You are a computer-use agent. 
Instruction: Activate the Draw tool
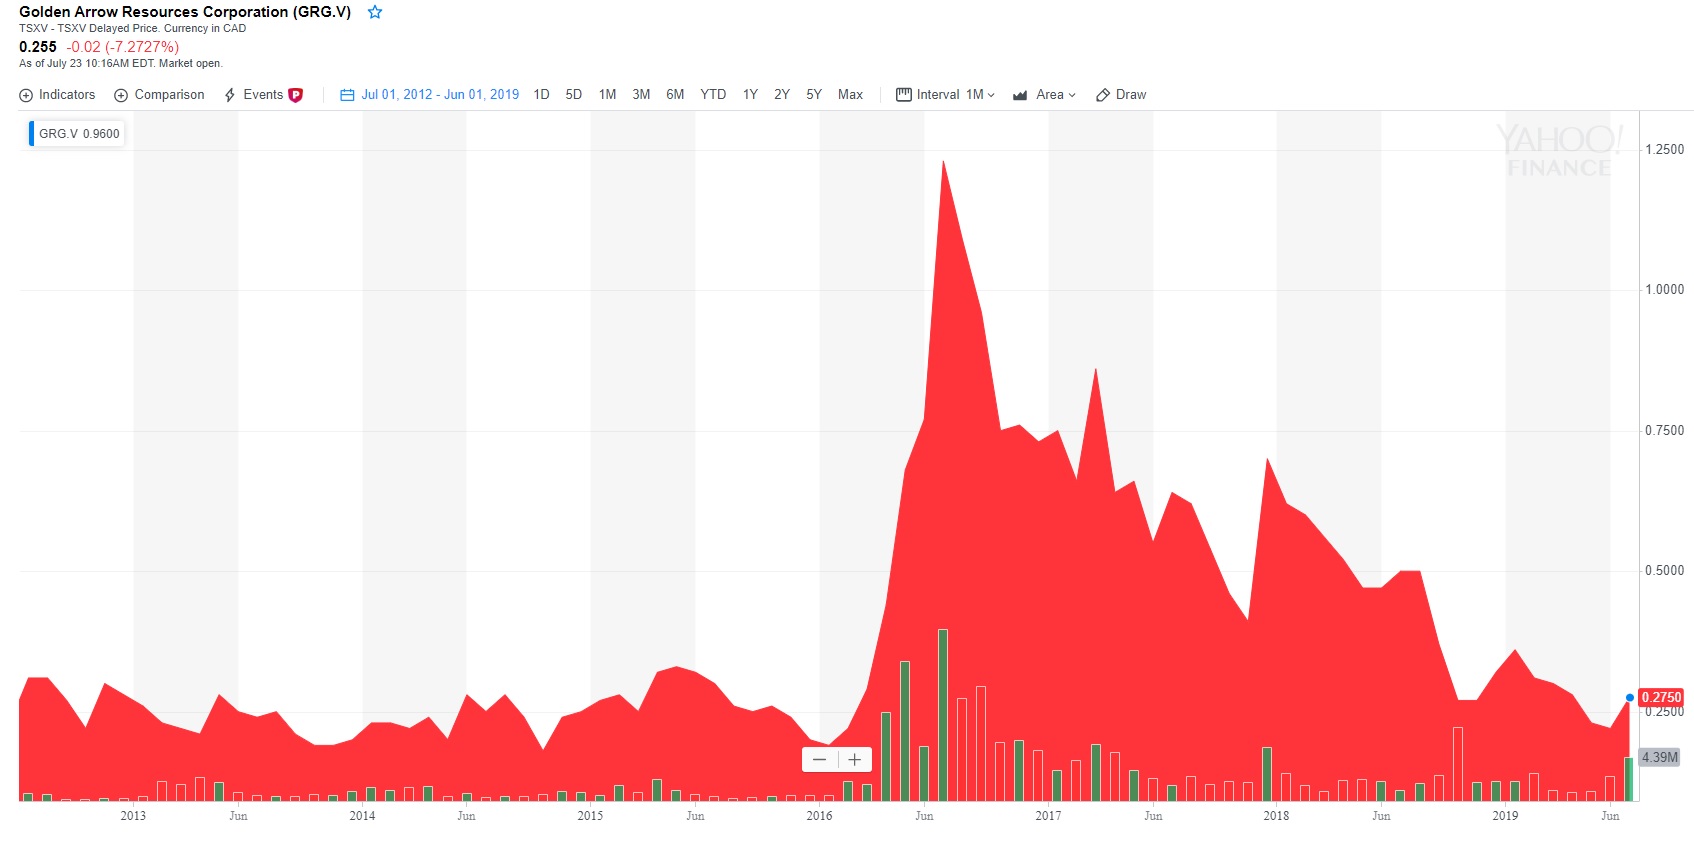click(x=1121, y=95)
